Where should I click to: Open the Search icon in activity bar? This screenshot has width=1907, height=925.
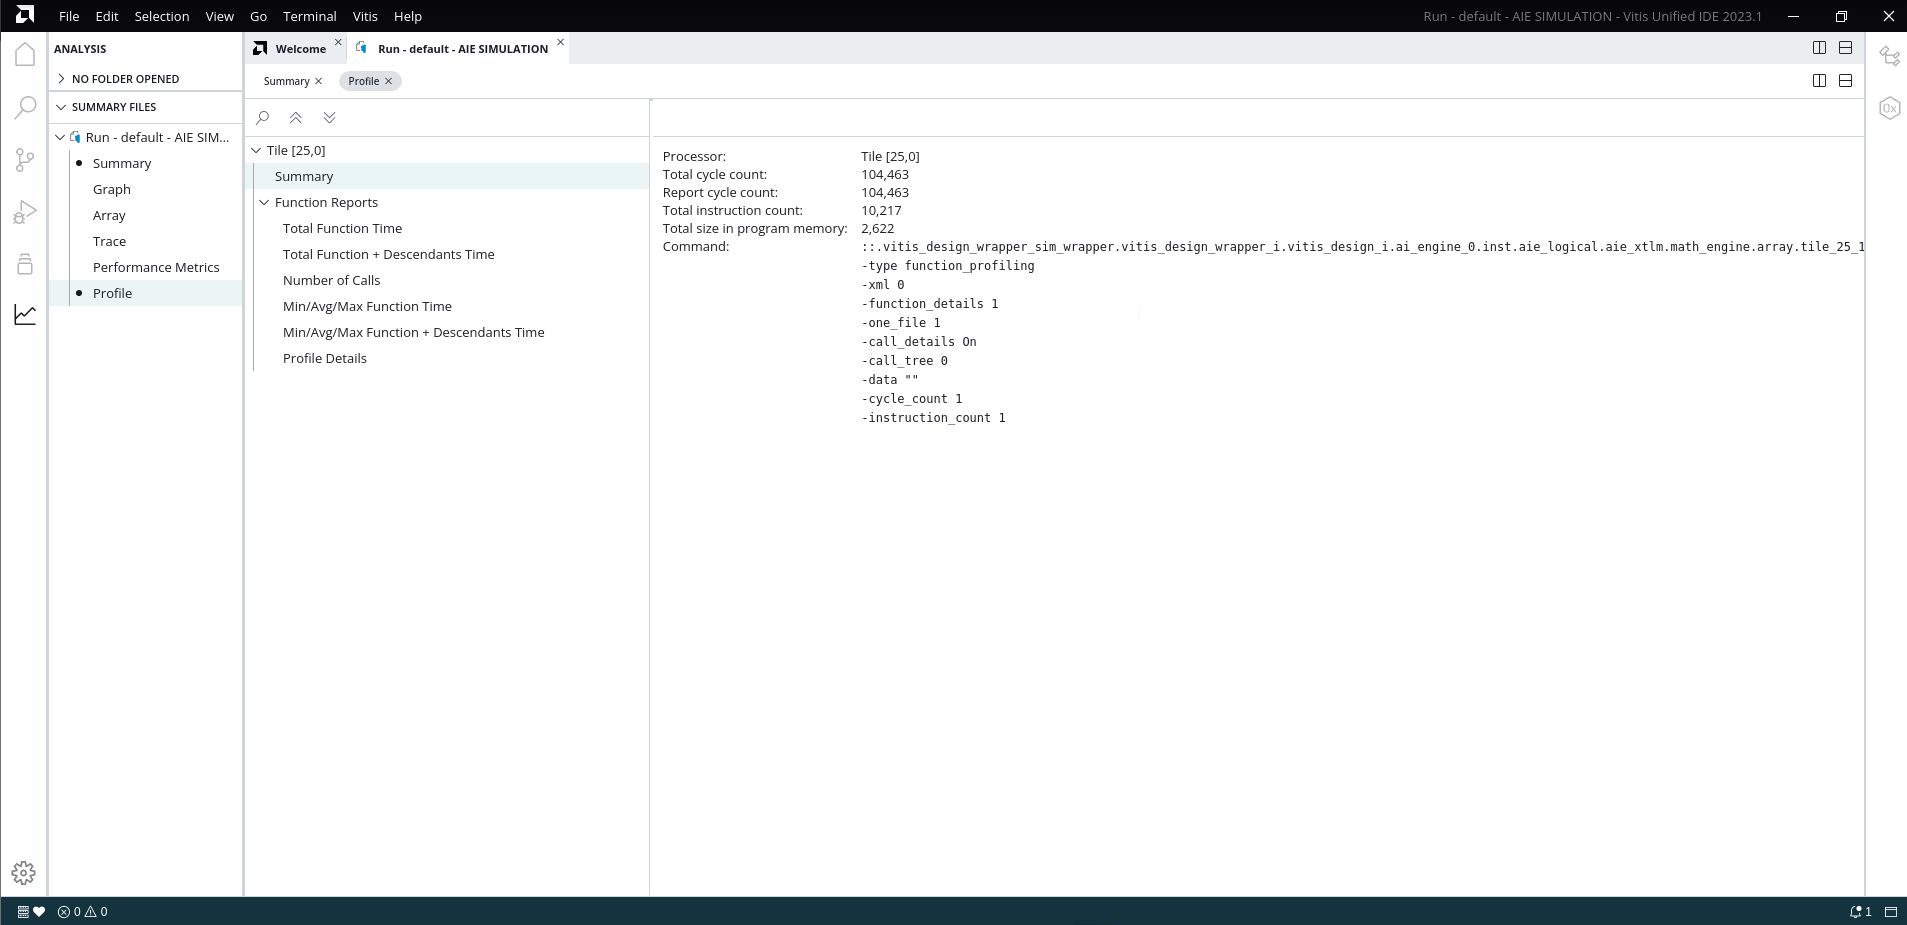tap(25, 107)
